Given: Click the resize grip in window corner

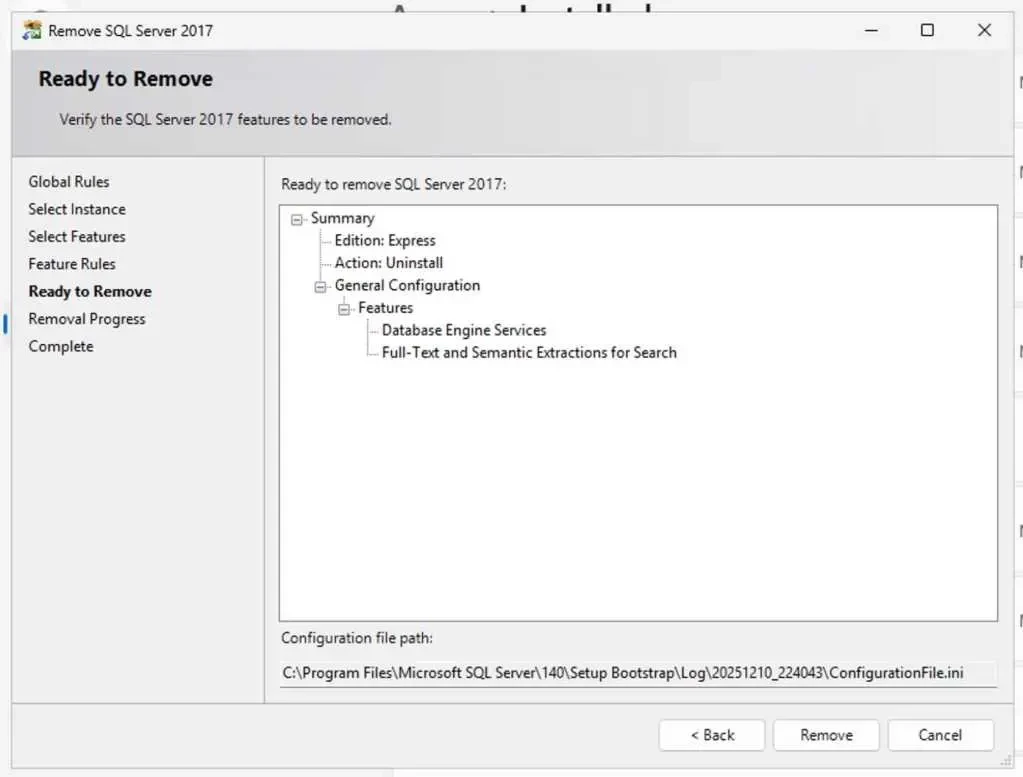Looking at the screenshot, I should click(1005, 760).
